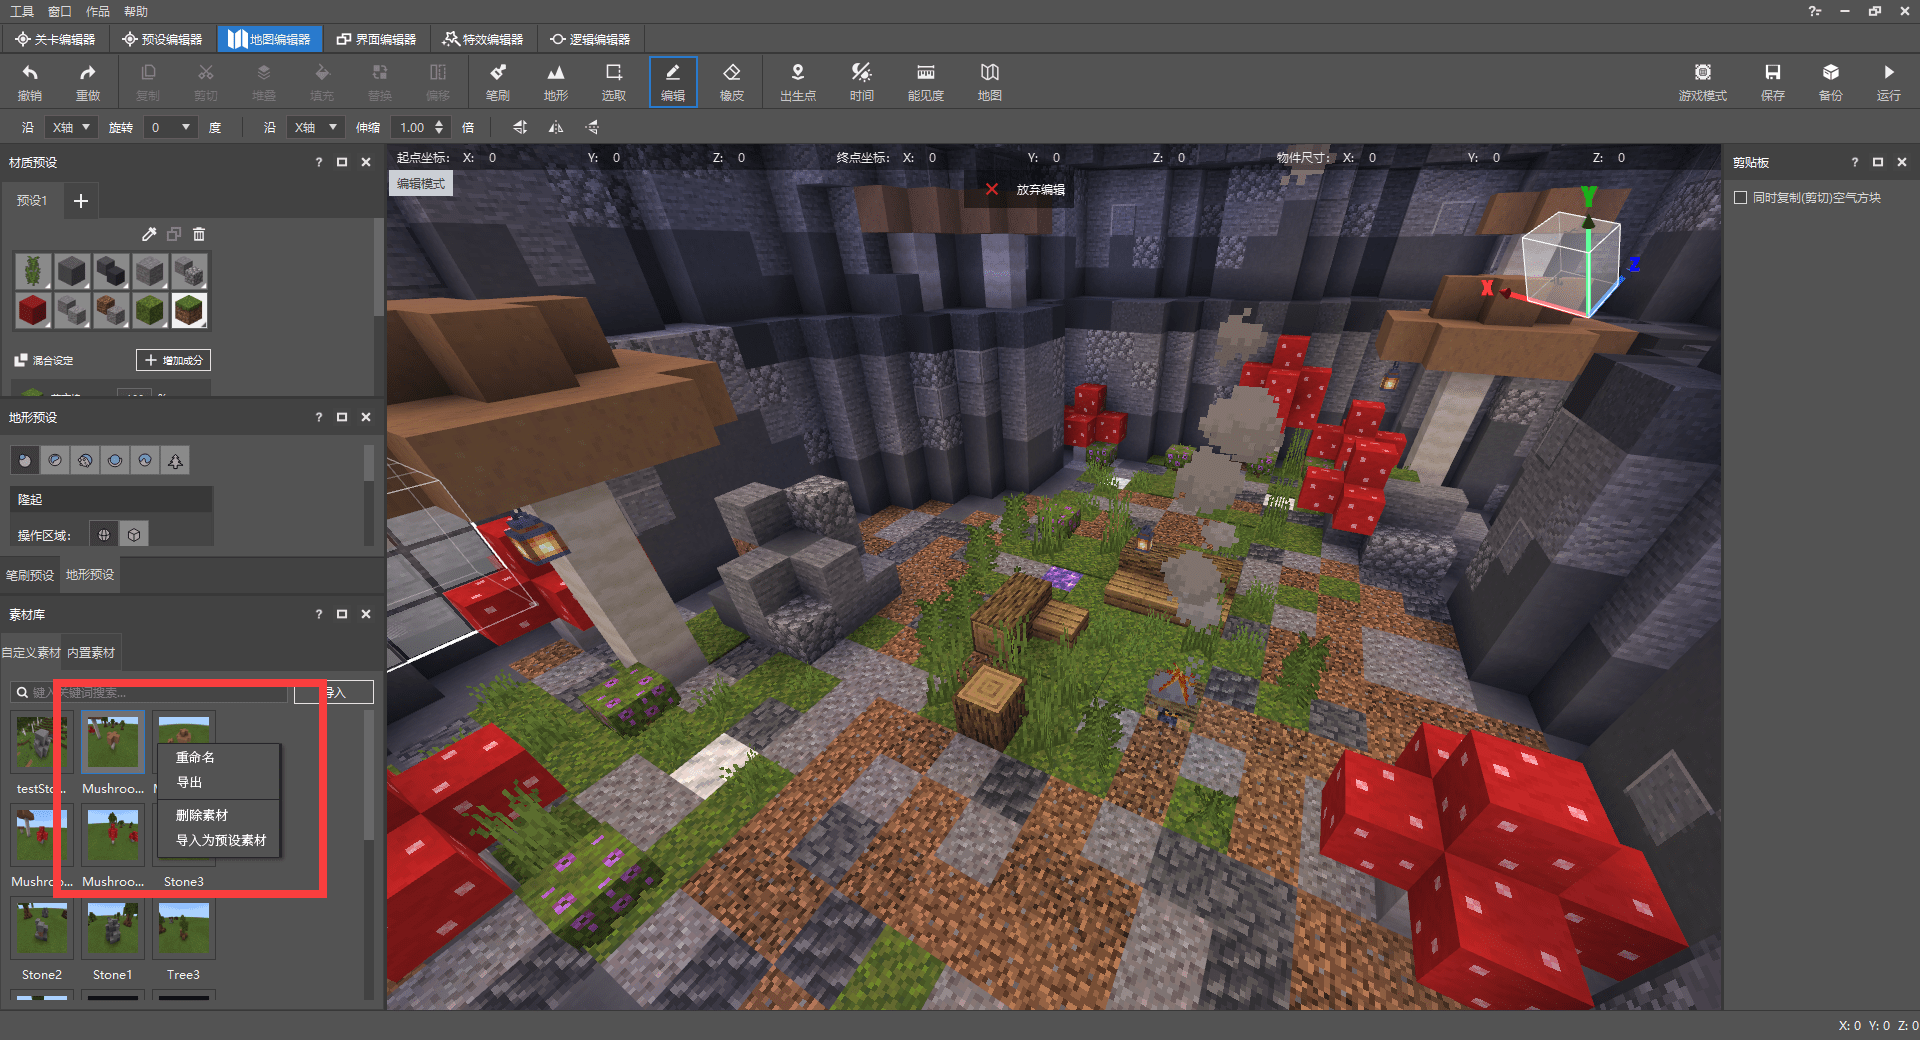Image resolution: width=1920 pixels, height=1040 pixels.
Task: Choose 删除素材 in context menu
Action: (219, 815)
